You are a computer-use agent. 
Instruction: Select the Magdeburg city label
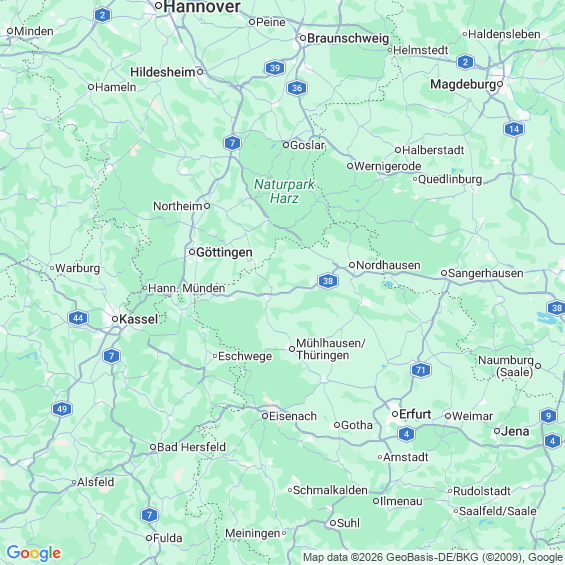(x=463, y=84)
